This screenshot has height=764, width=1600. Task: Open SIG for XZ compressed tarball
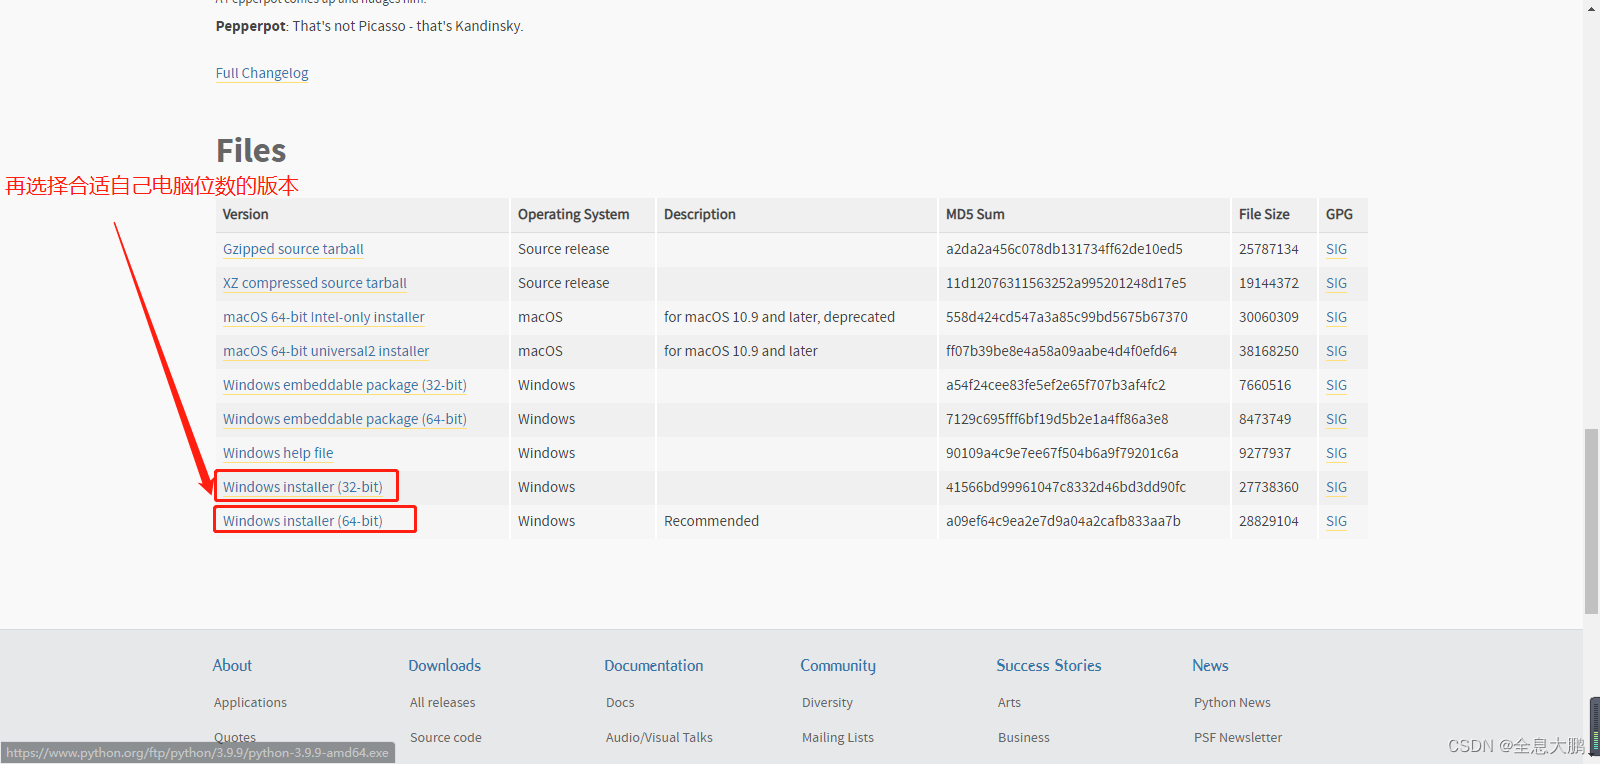[x=1336, y=283]
